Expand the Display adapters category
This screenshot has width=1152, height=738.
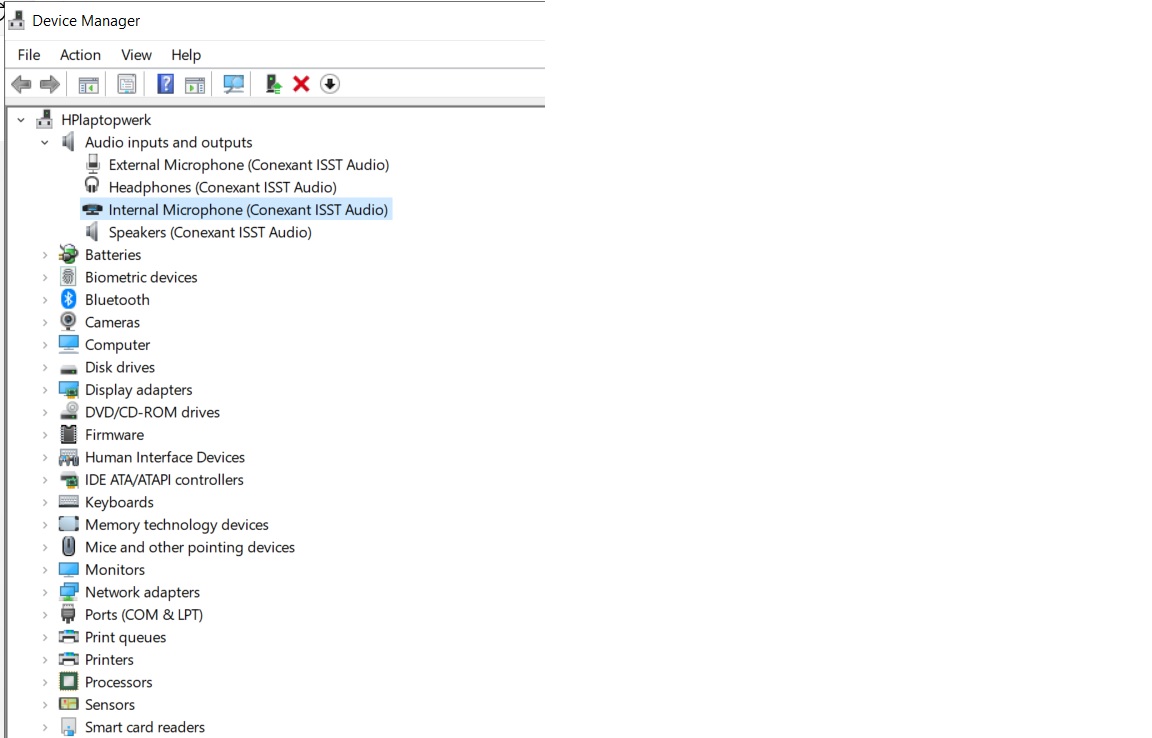coord(44,390)
